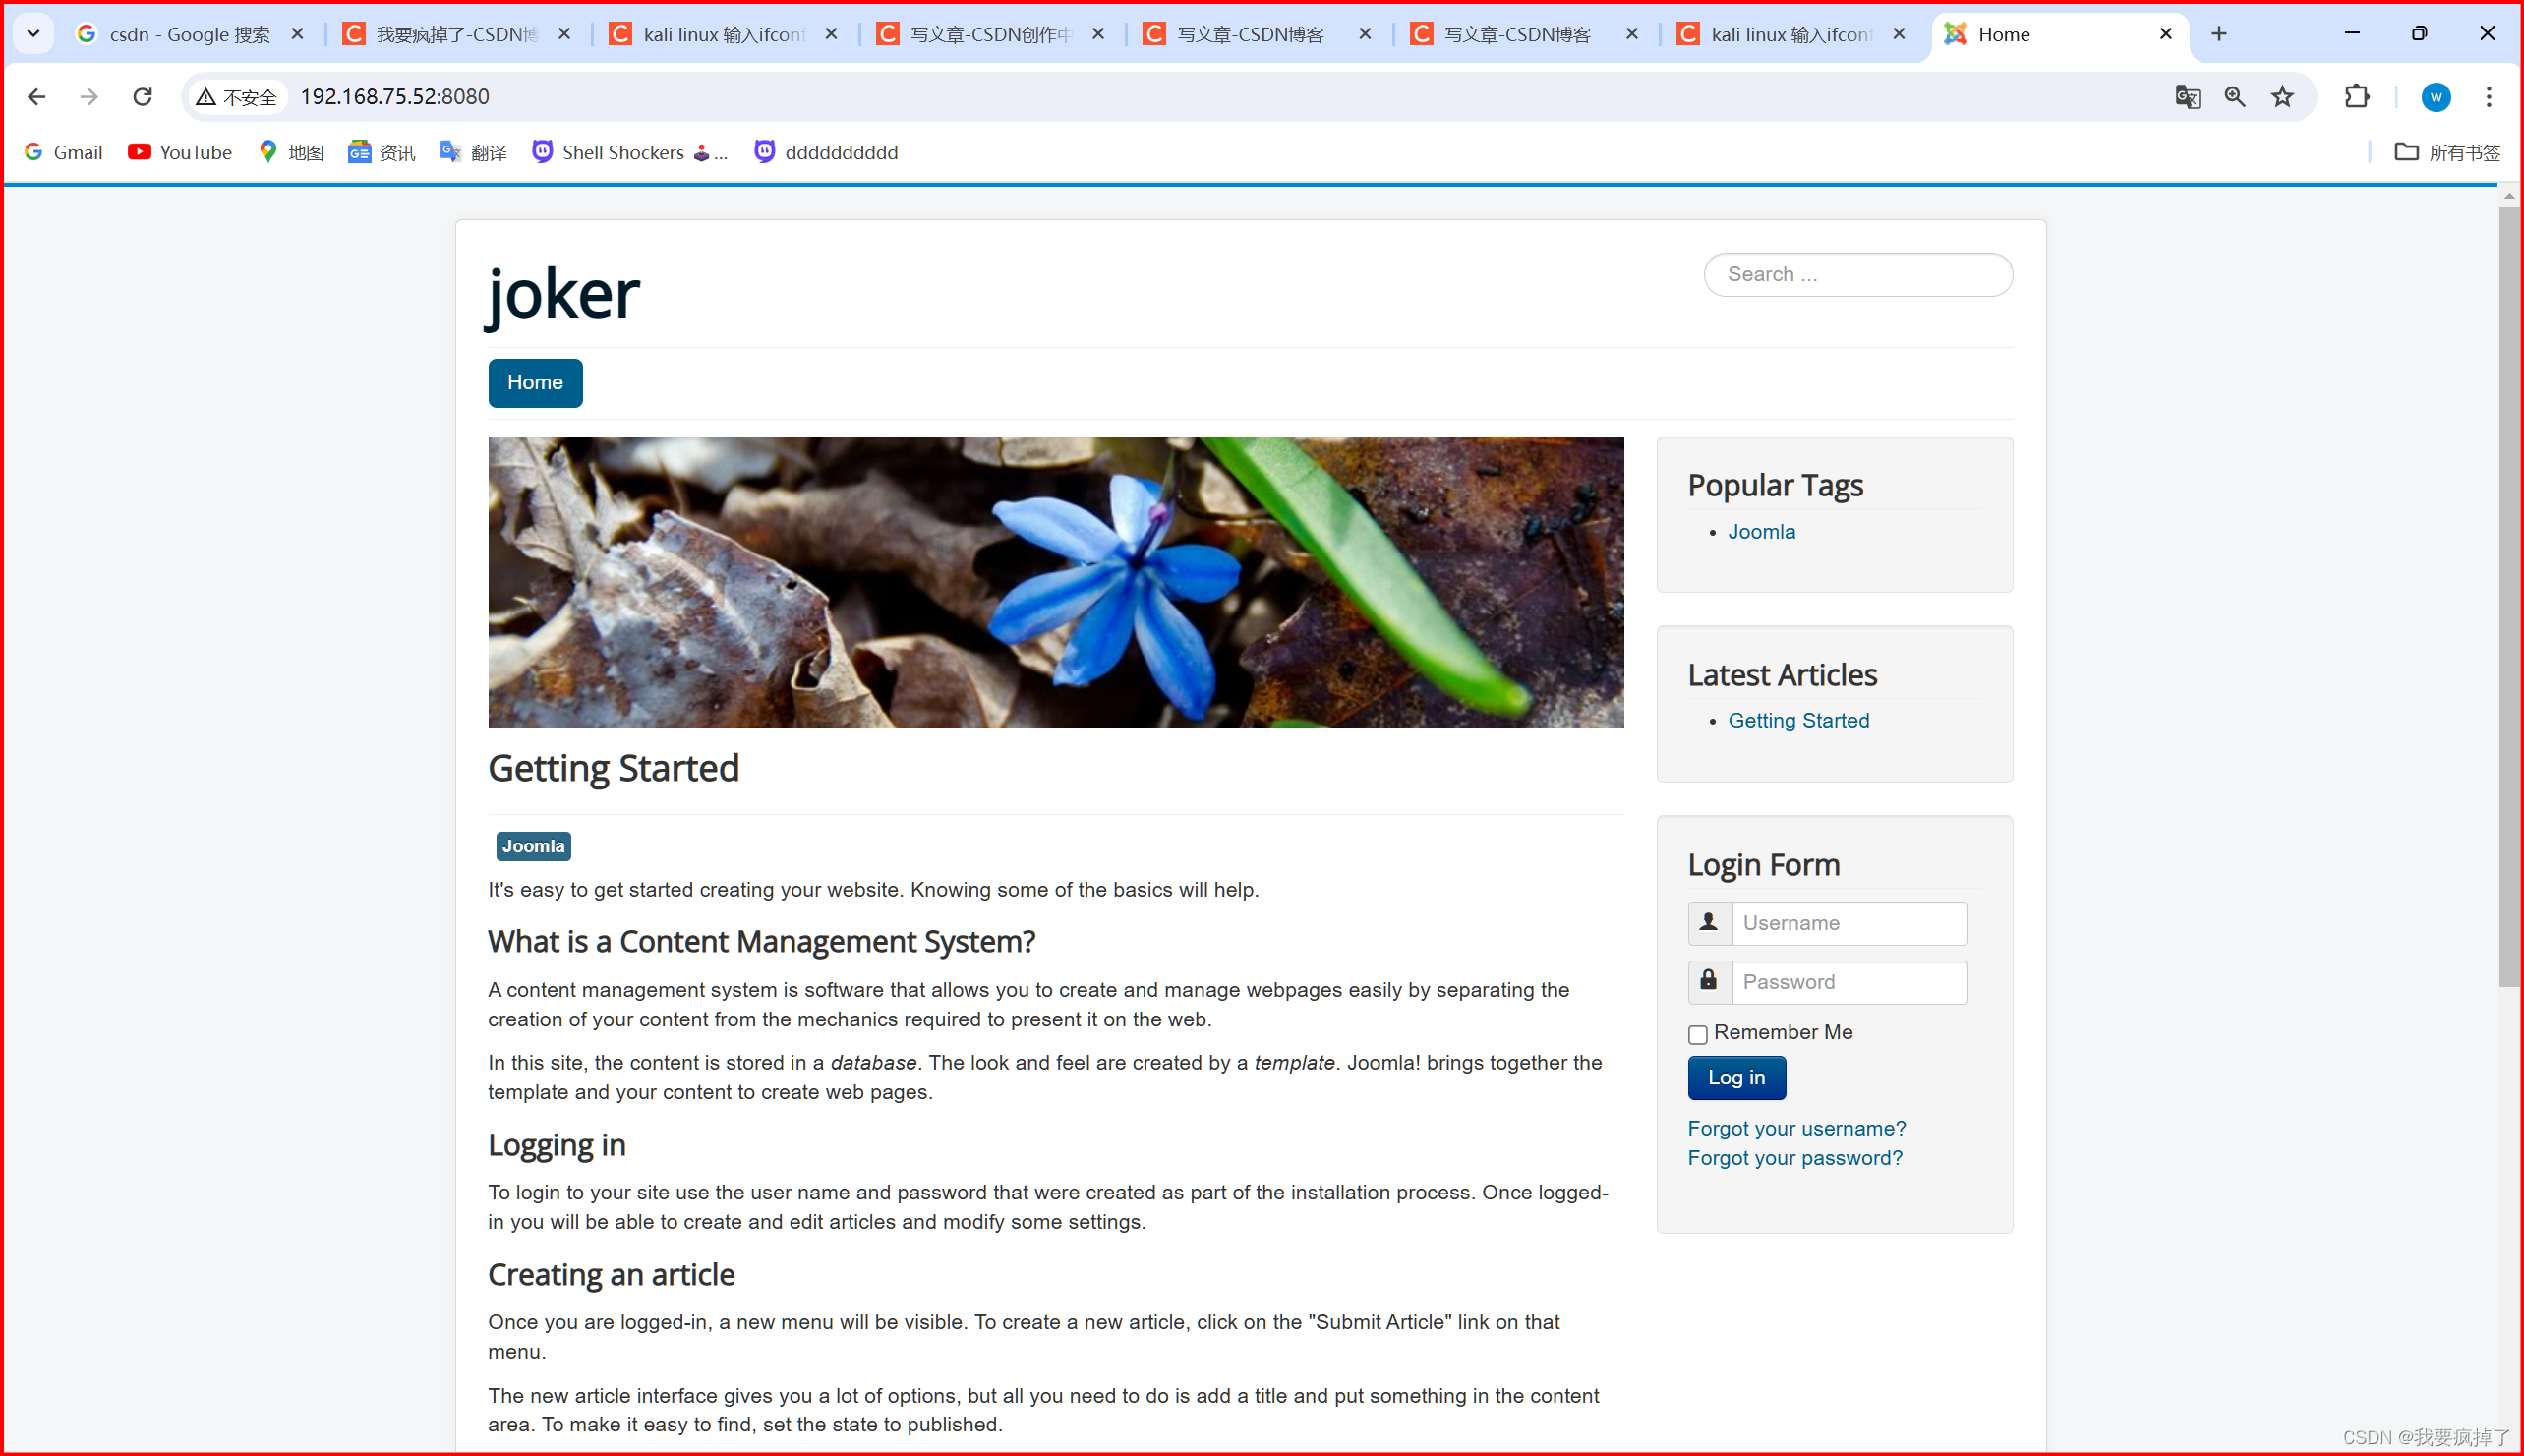This screenshot has width=2524, height=1456.
Task: Click the Getting Started article link
Action: (x=1797, y=721)
